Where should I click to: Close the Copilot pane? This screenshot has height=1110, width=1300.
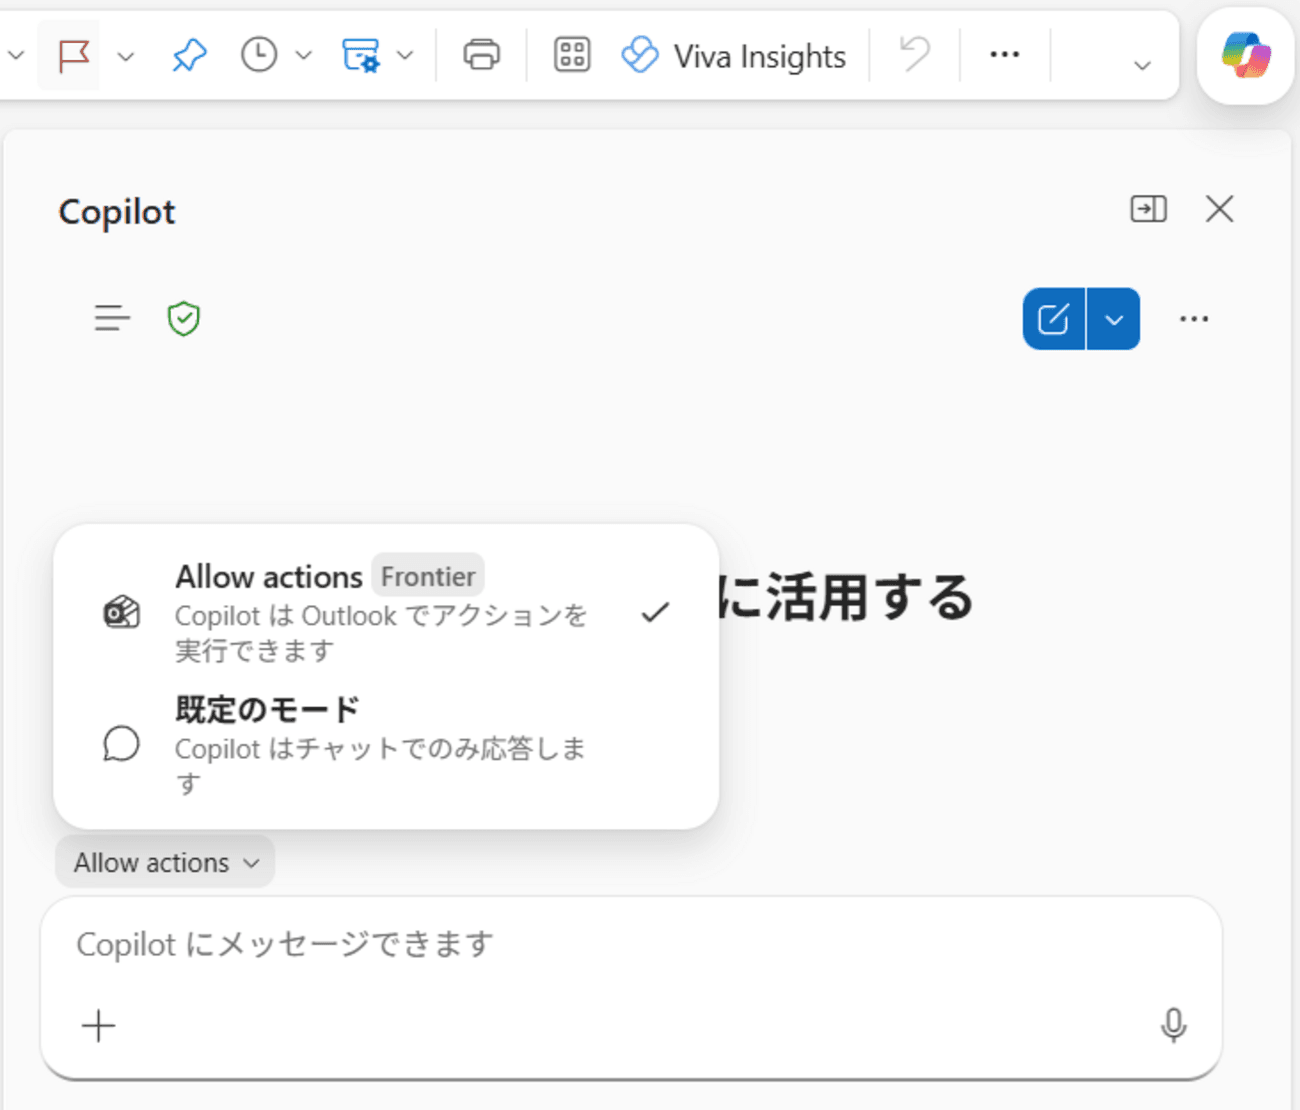click(x=1219, y=209)
